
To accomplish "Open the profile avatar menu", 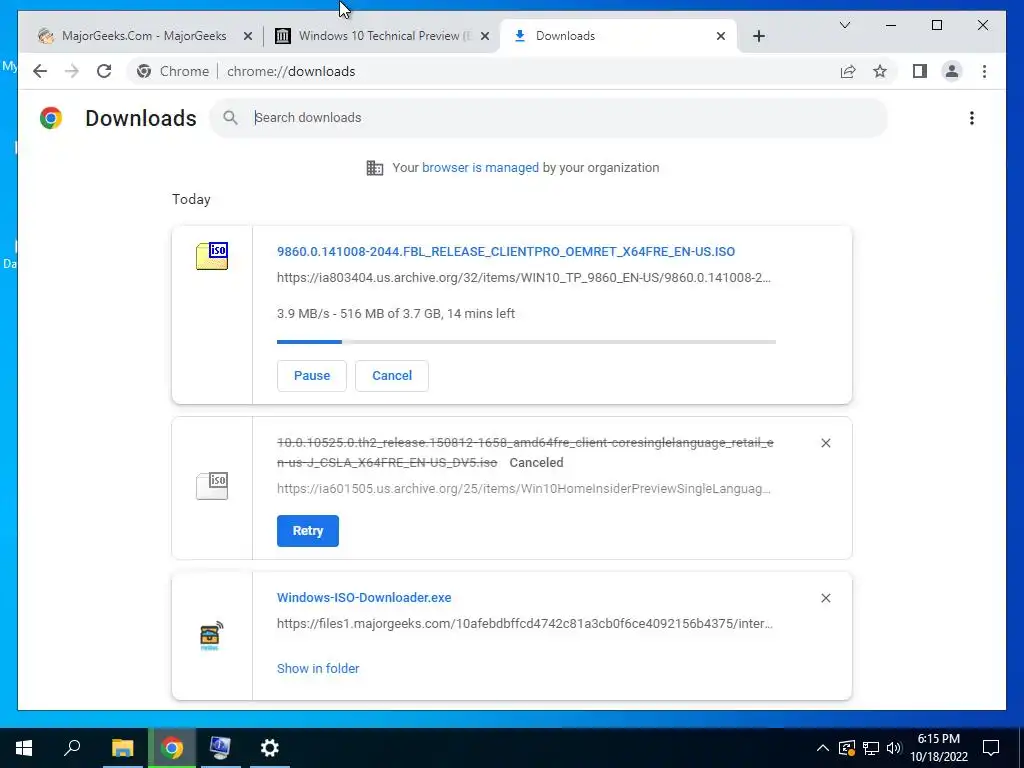I will pyautogui.click(x=952, y=71).
